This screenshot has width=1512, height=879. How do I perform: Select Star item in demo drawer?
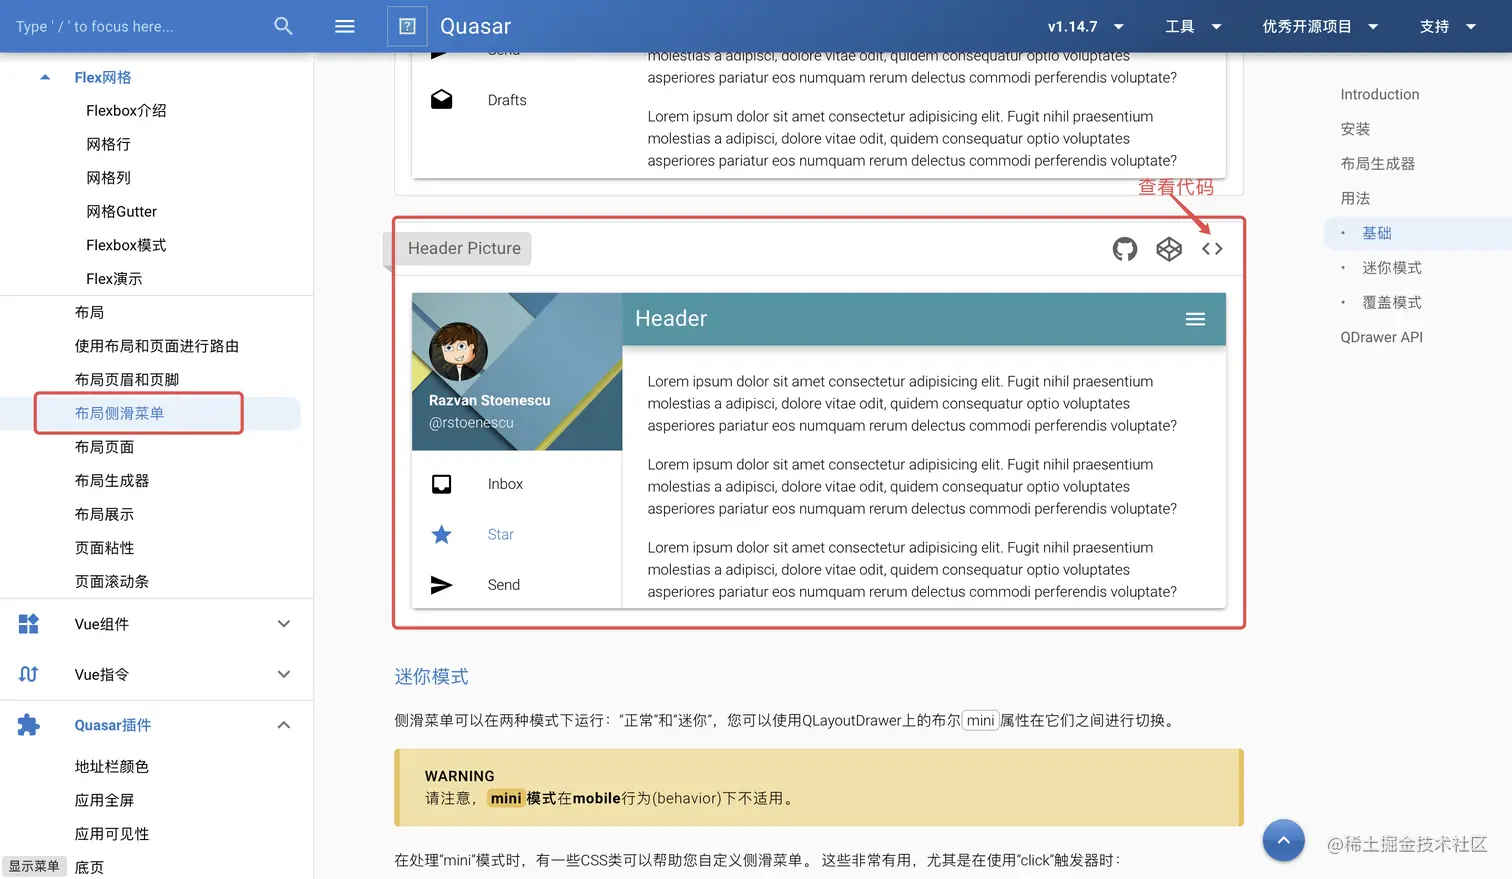517,535
